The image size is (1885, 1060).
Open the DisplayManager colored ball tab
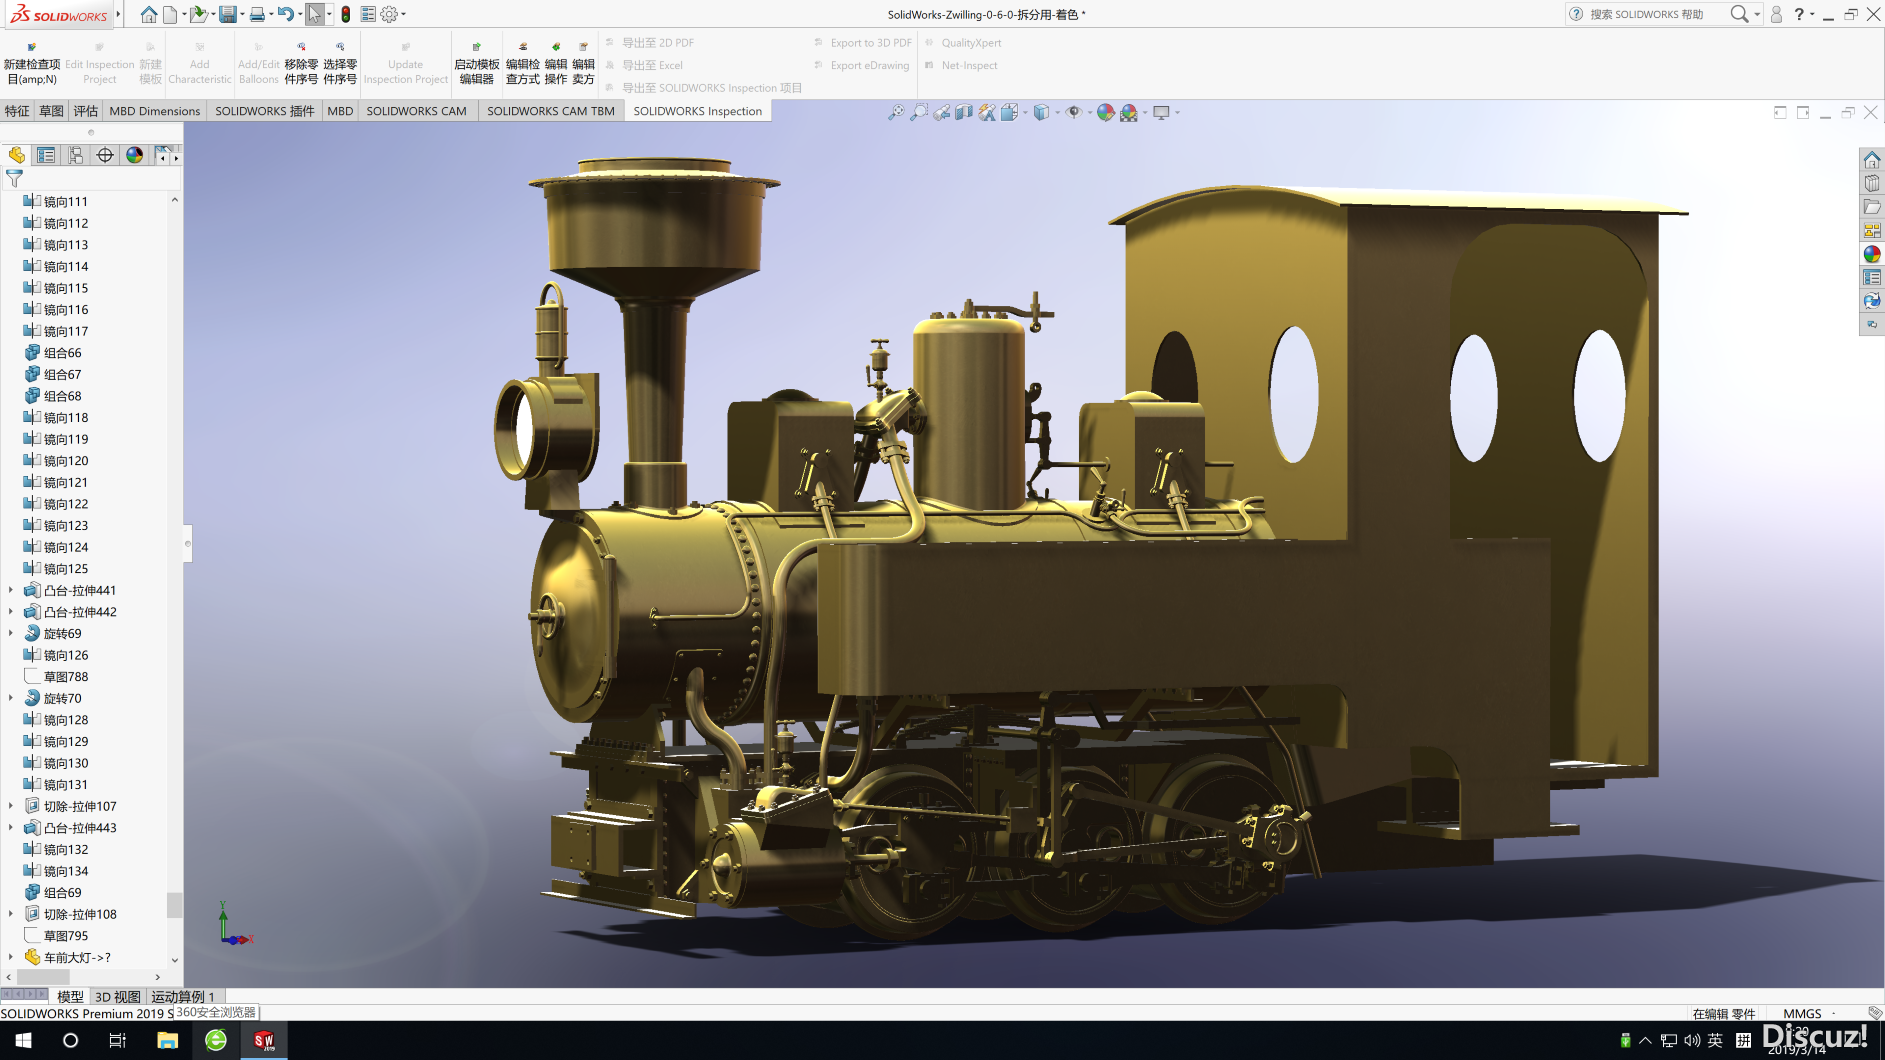tap(134, 155)
